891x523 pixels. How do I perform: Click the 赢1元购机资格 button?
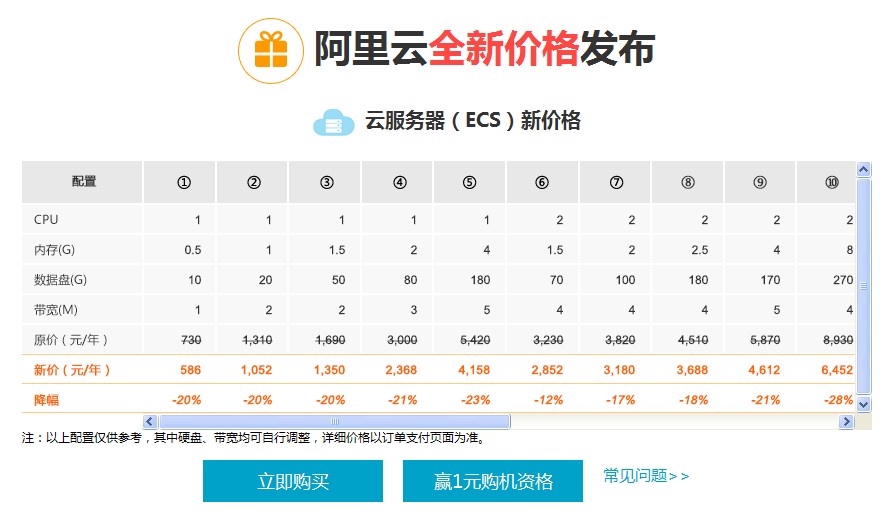[493, 481]
